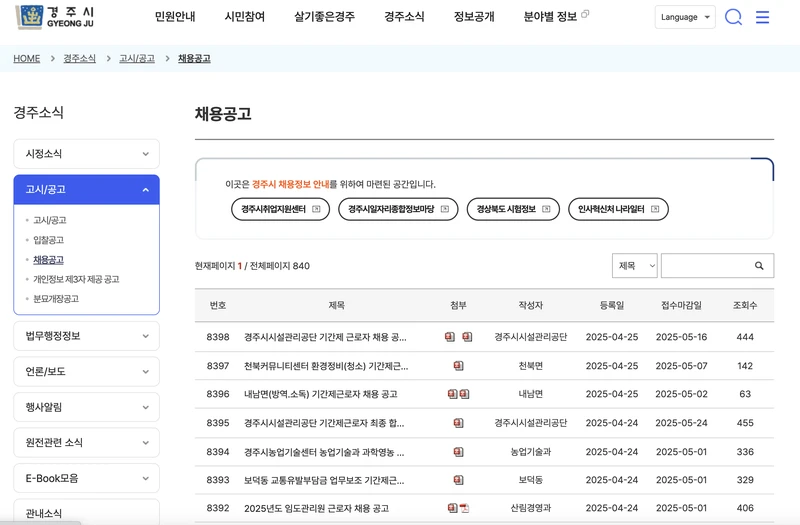Open first attachment of post 8396

coord(453,394)
